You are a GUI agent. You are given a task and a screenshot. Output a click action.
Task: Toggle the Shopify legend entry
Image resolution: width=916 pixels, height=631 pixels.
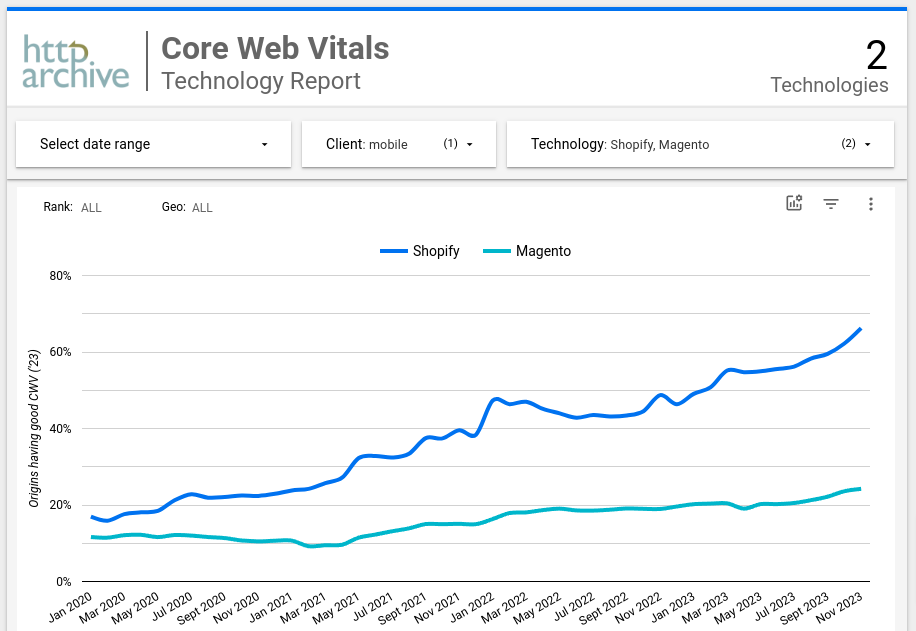tap(419, 251)
